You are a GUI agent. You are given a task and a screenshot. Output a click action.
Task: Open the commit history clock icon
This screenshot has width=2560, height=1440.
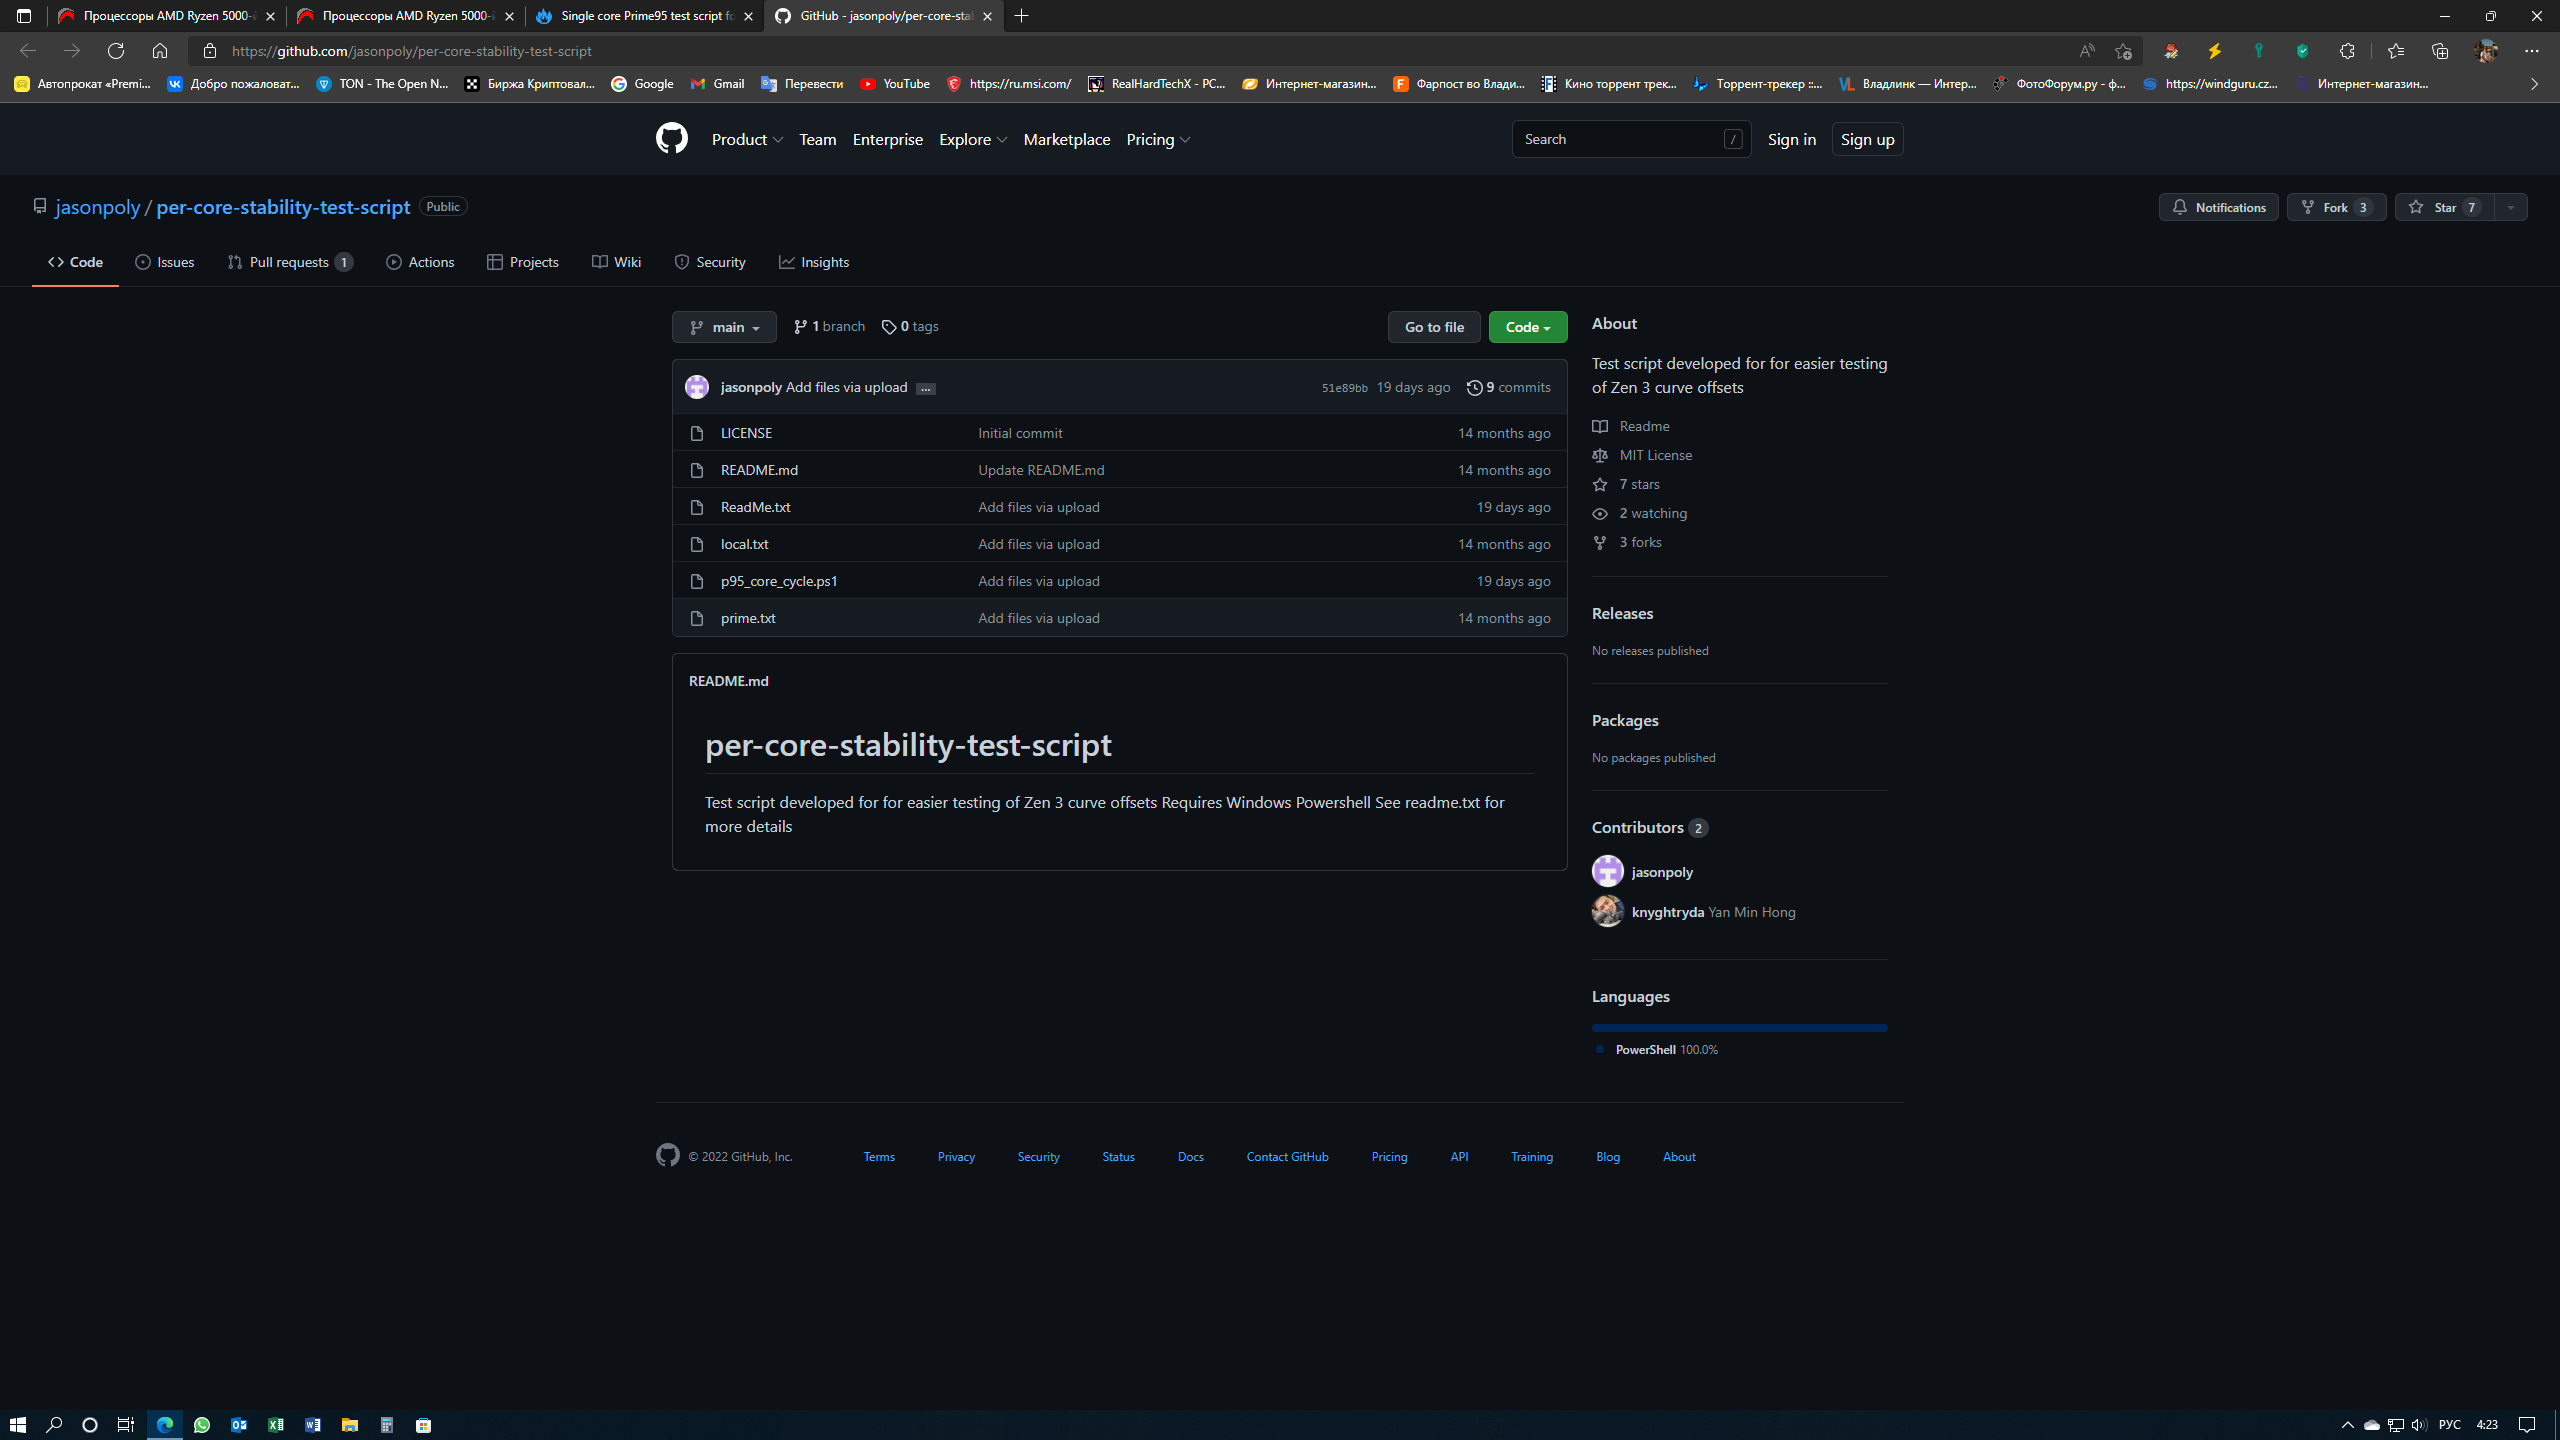click(x=1474, y=388)
